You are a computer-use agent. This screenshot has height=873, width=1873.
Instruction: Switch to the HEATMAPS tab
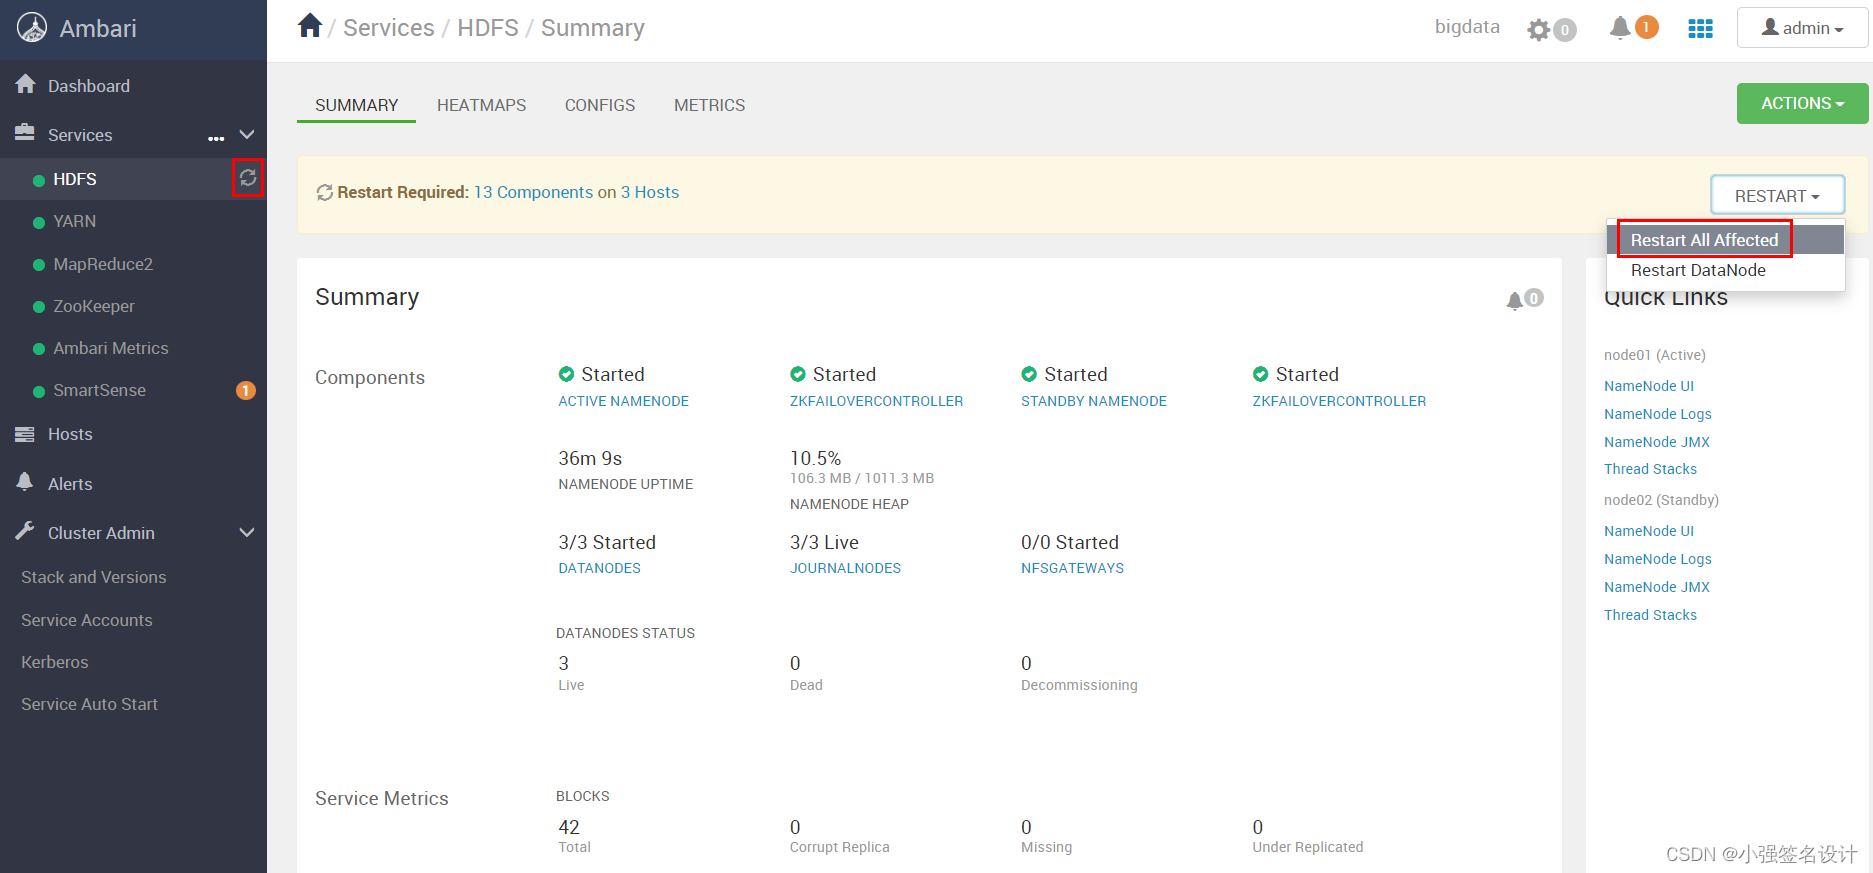pyautogui.click(x=481, y=105)
